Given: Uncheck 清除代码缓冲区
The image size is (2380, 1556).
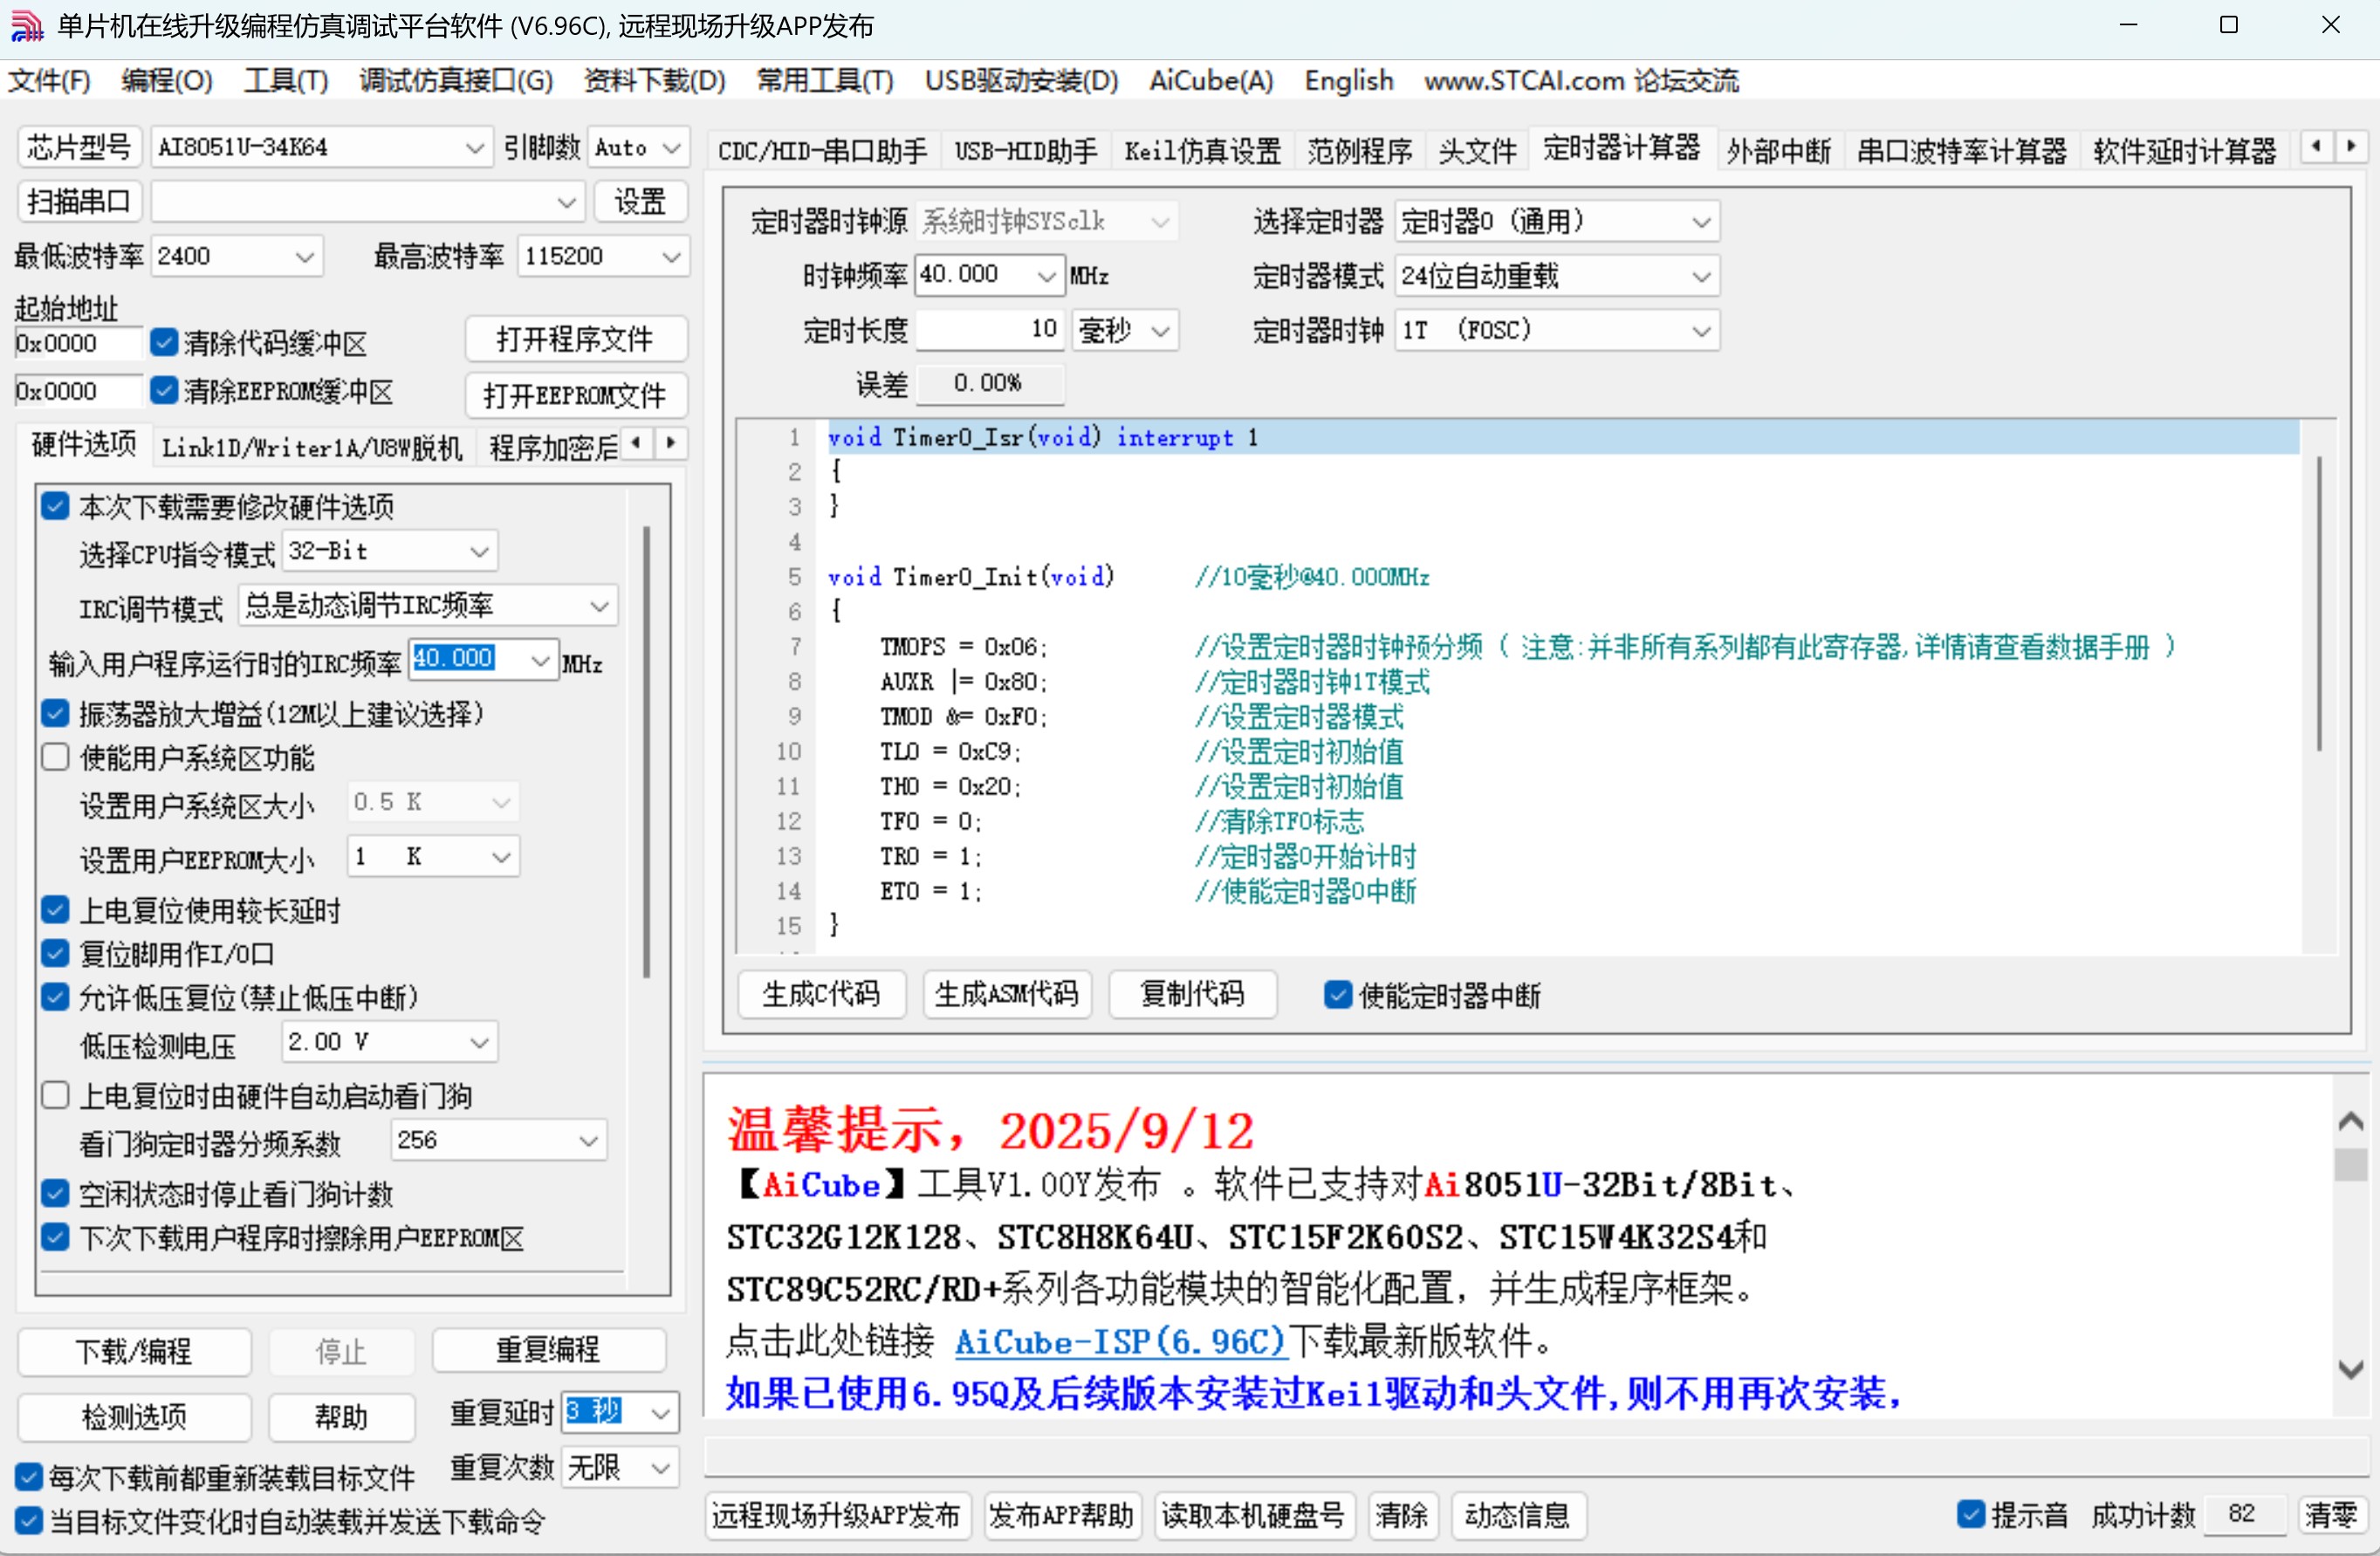Looking at the screenshot, I should (164, 342).
